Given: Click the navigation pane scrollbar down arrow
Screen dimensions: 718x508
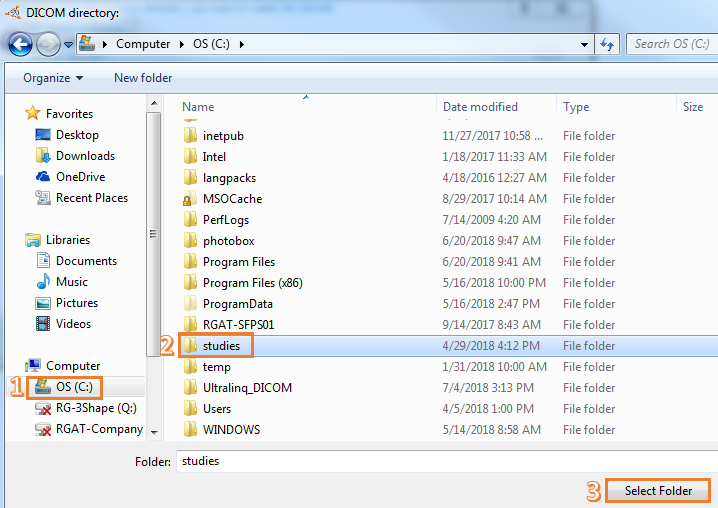Looking at the screenshot, I should 153,432.
